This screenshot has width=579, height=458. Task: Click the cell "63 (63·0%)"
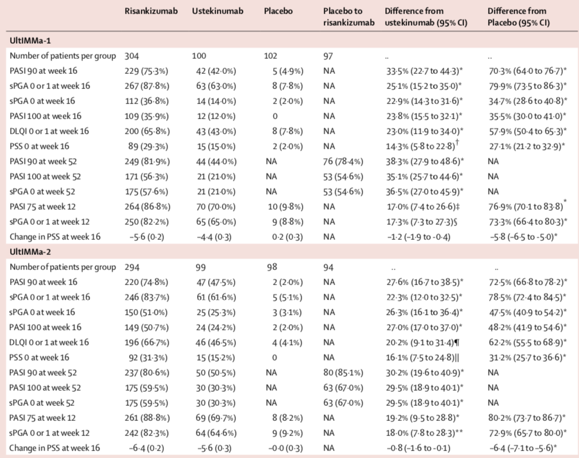(x=216, y=86)
